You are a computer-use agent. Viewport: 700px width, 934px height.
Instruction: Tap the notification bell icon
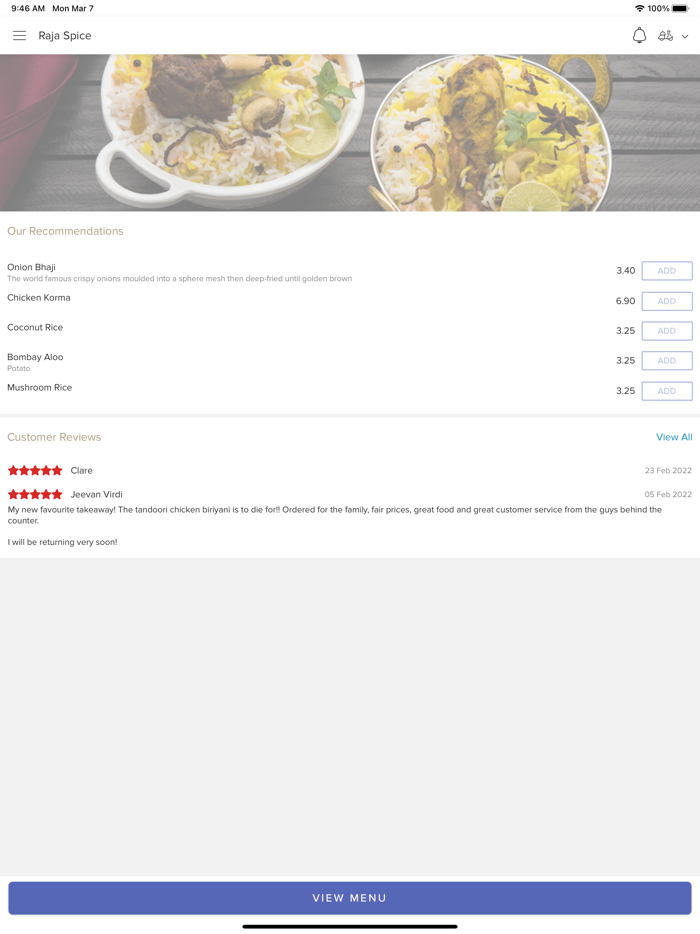coord(639,36)
